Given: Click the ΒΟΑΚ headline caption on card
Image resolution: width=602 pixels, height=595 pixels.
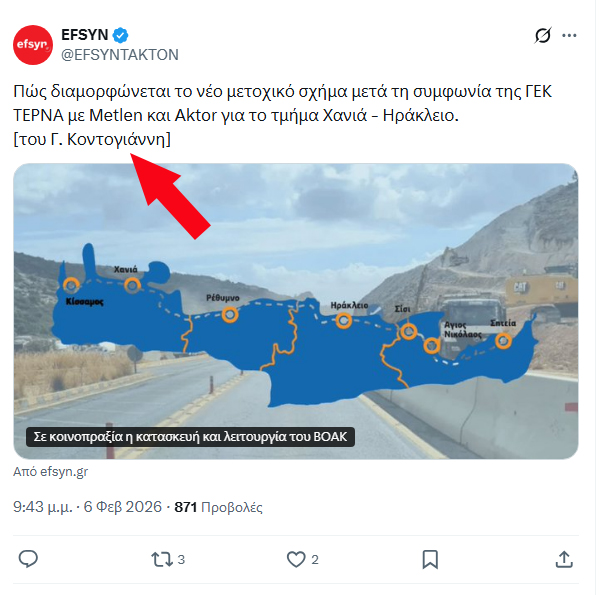Looking at the screenshot, I should pos(190,437).
